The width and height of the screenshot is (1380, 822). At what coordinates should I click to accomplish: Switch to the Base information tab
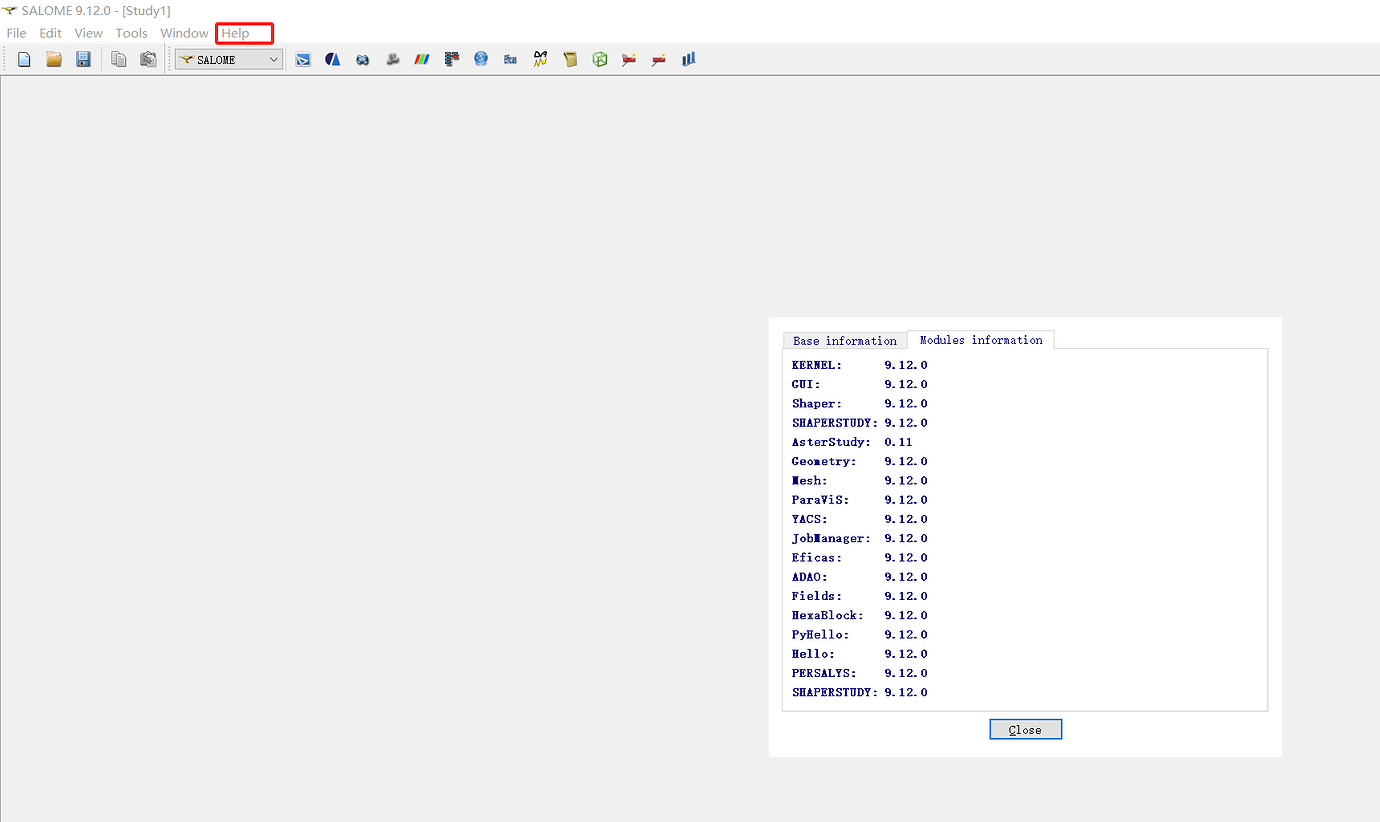(x=845, y=340)
